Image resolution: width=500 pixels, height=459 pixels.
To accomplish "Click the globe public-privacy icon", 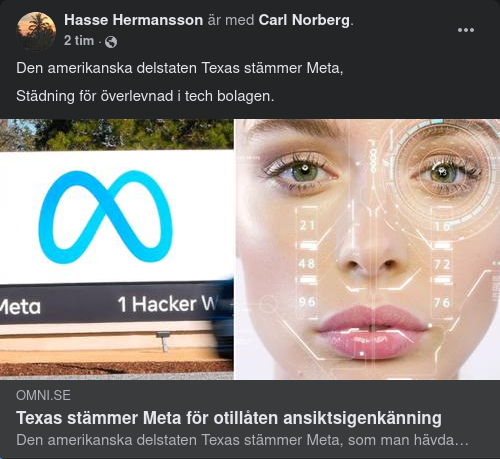I will (x=111, y=42).
